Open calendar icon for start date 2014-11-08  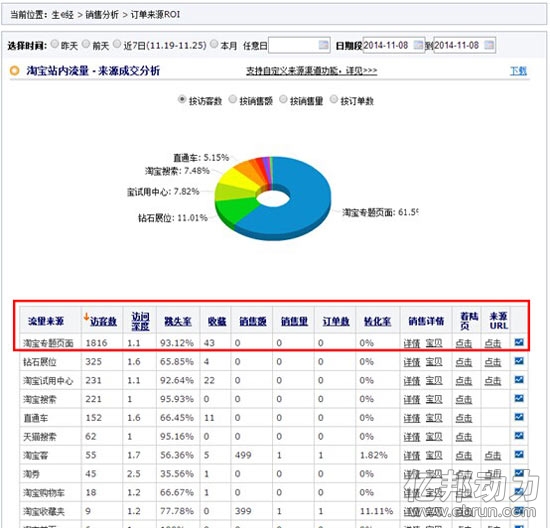pos(418,45)
